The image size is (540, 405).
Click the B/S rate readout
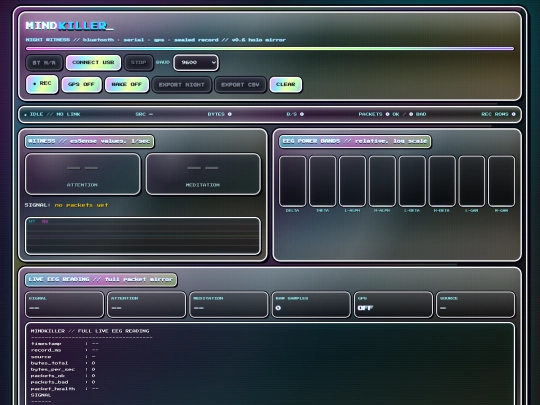295,114
